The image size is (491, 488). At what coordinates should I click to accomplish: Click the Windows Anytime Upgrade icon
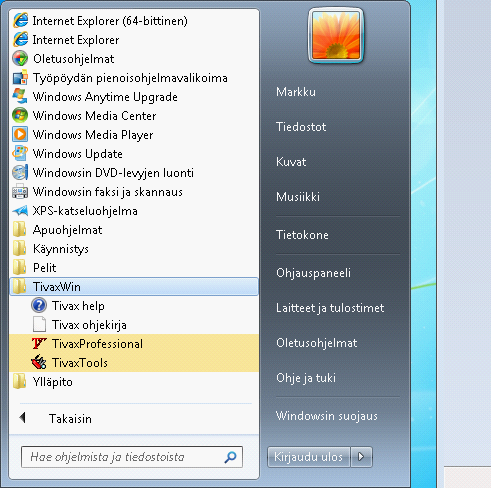tap(20, 97)
